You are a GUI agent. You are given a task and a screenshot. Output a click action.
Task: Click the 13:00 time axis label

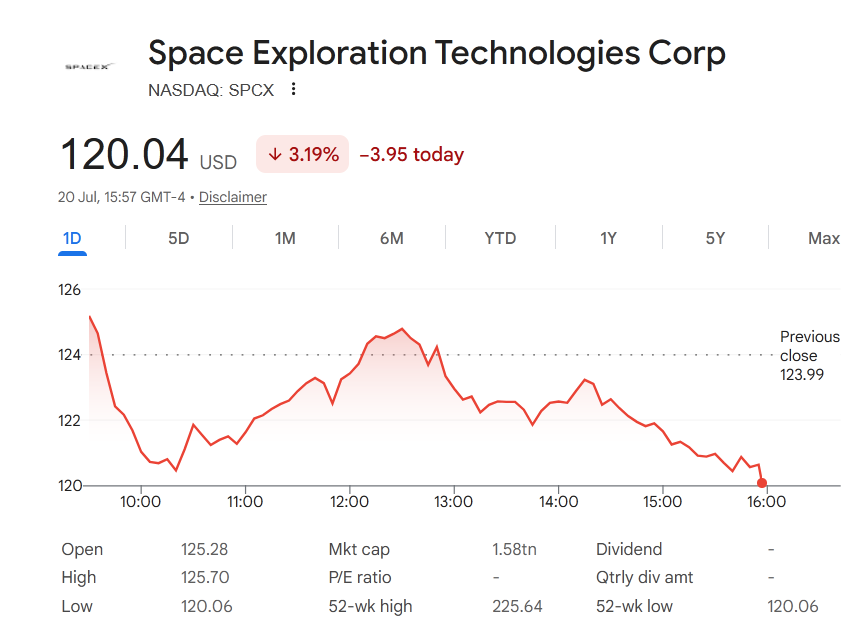coord(453,502)
